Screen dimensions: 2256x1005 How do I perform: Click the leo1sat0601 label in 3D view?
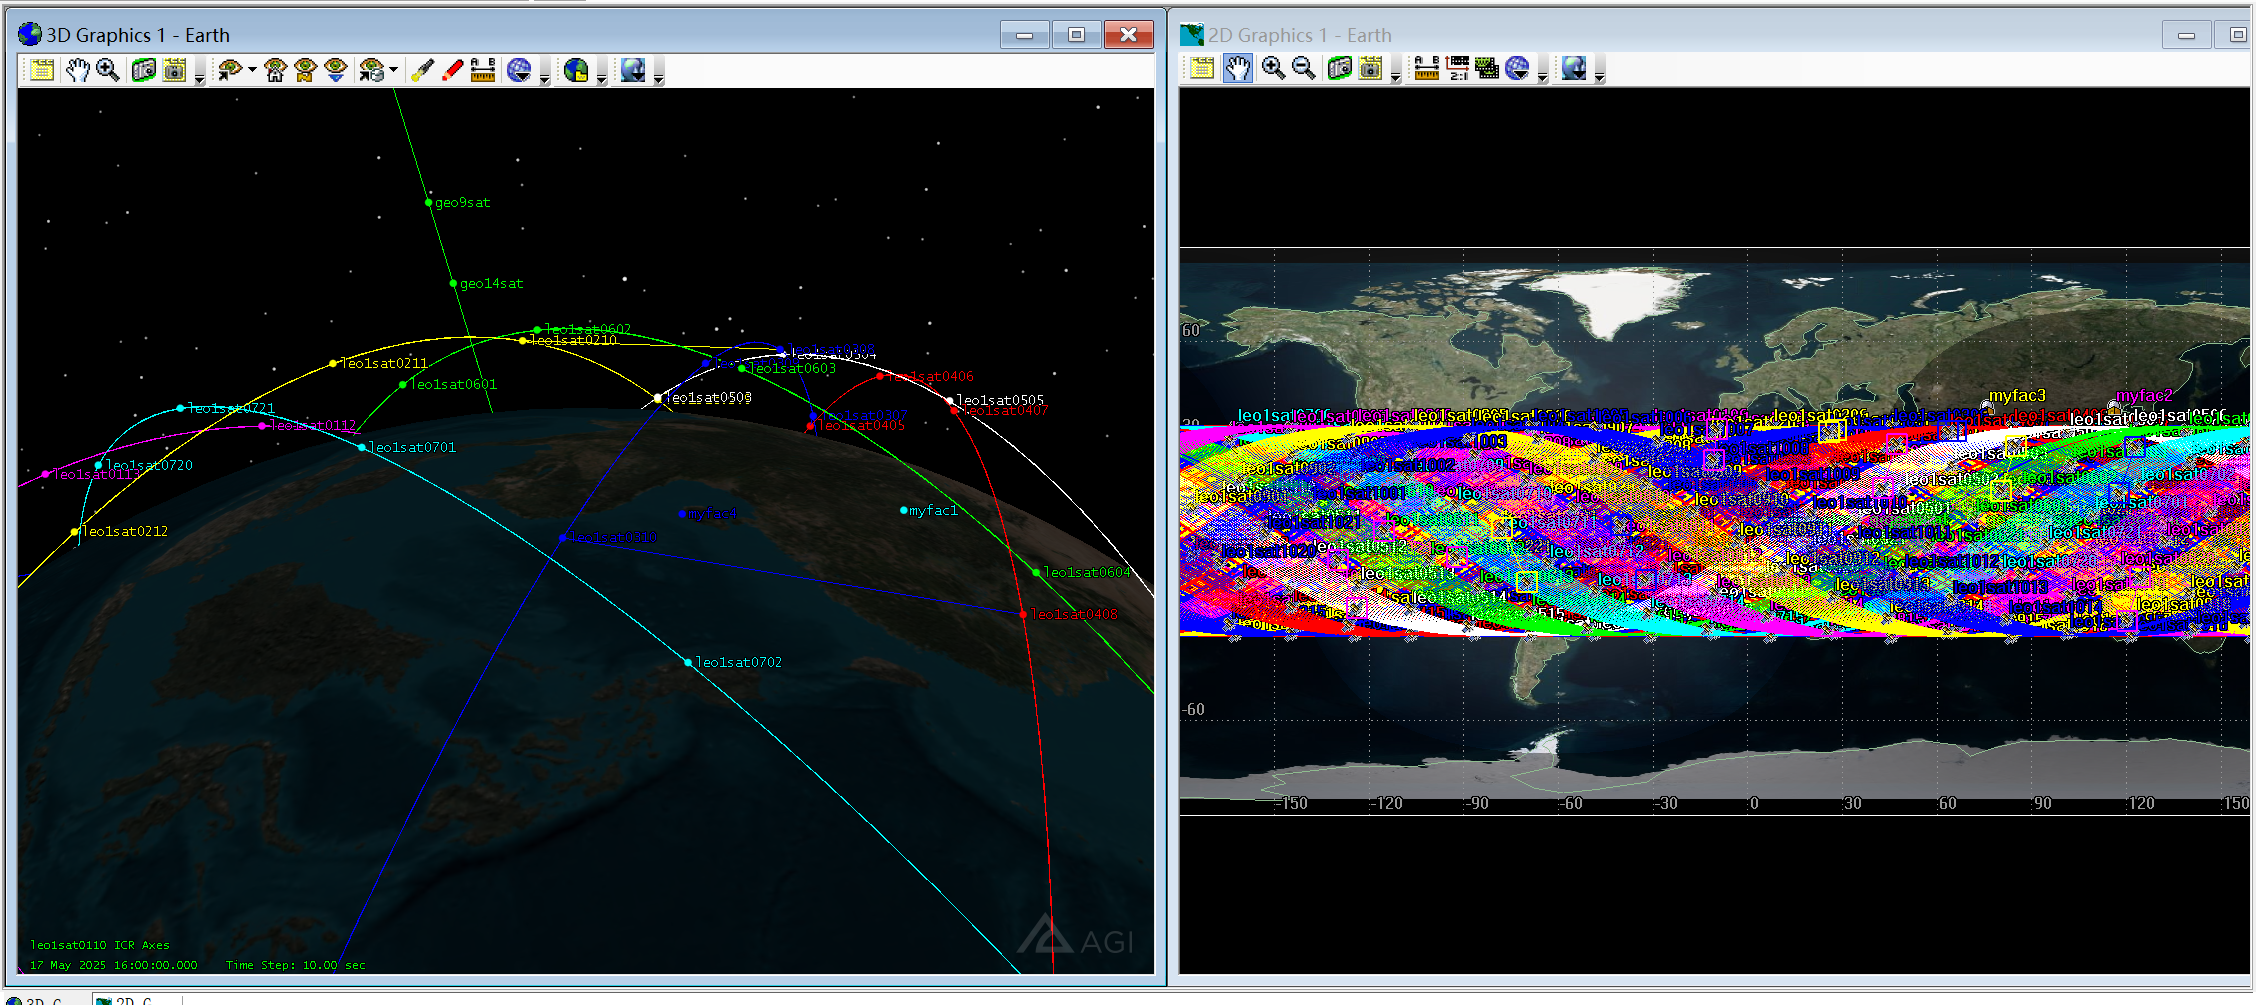(x=453, y=384)
